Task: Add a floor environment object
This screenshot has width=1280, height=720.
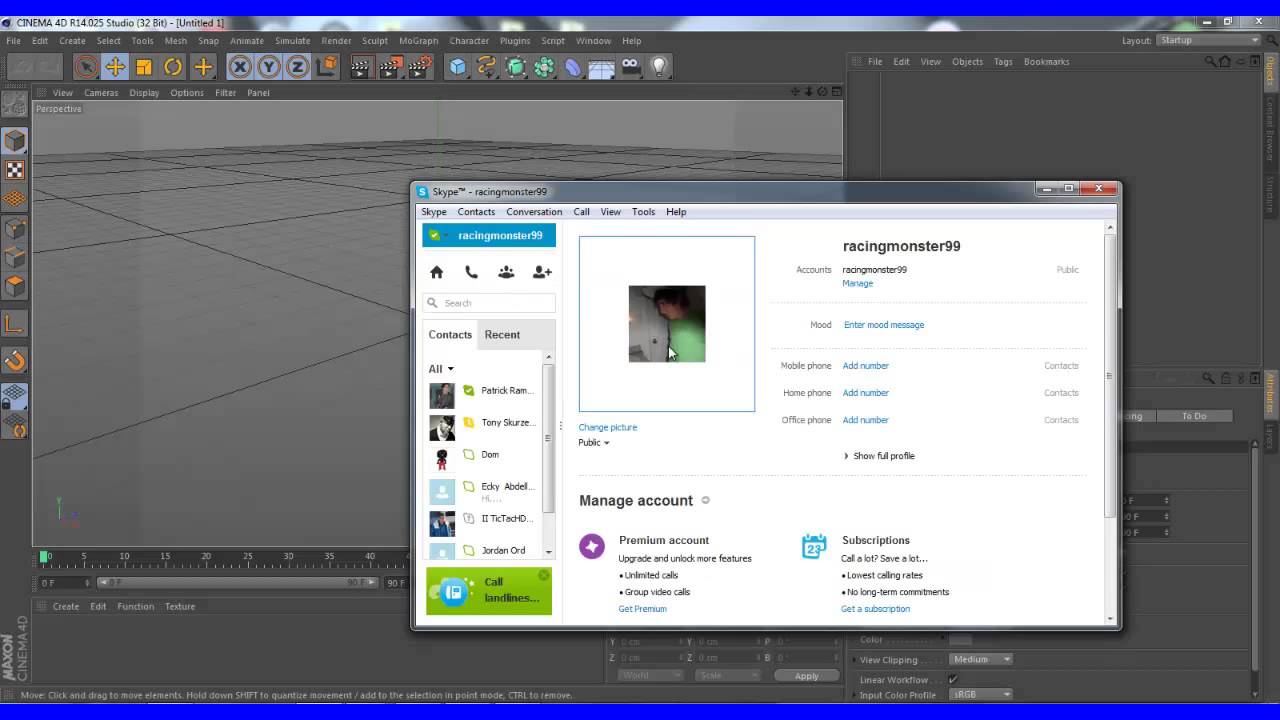Action: tap(601, 67)
